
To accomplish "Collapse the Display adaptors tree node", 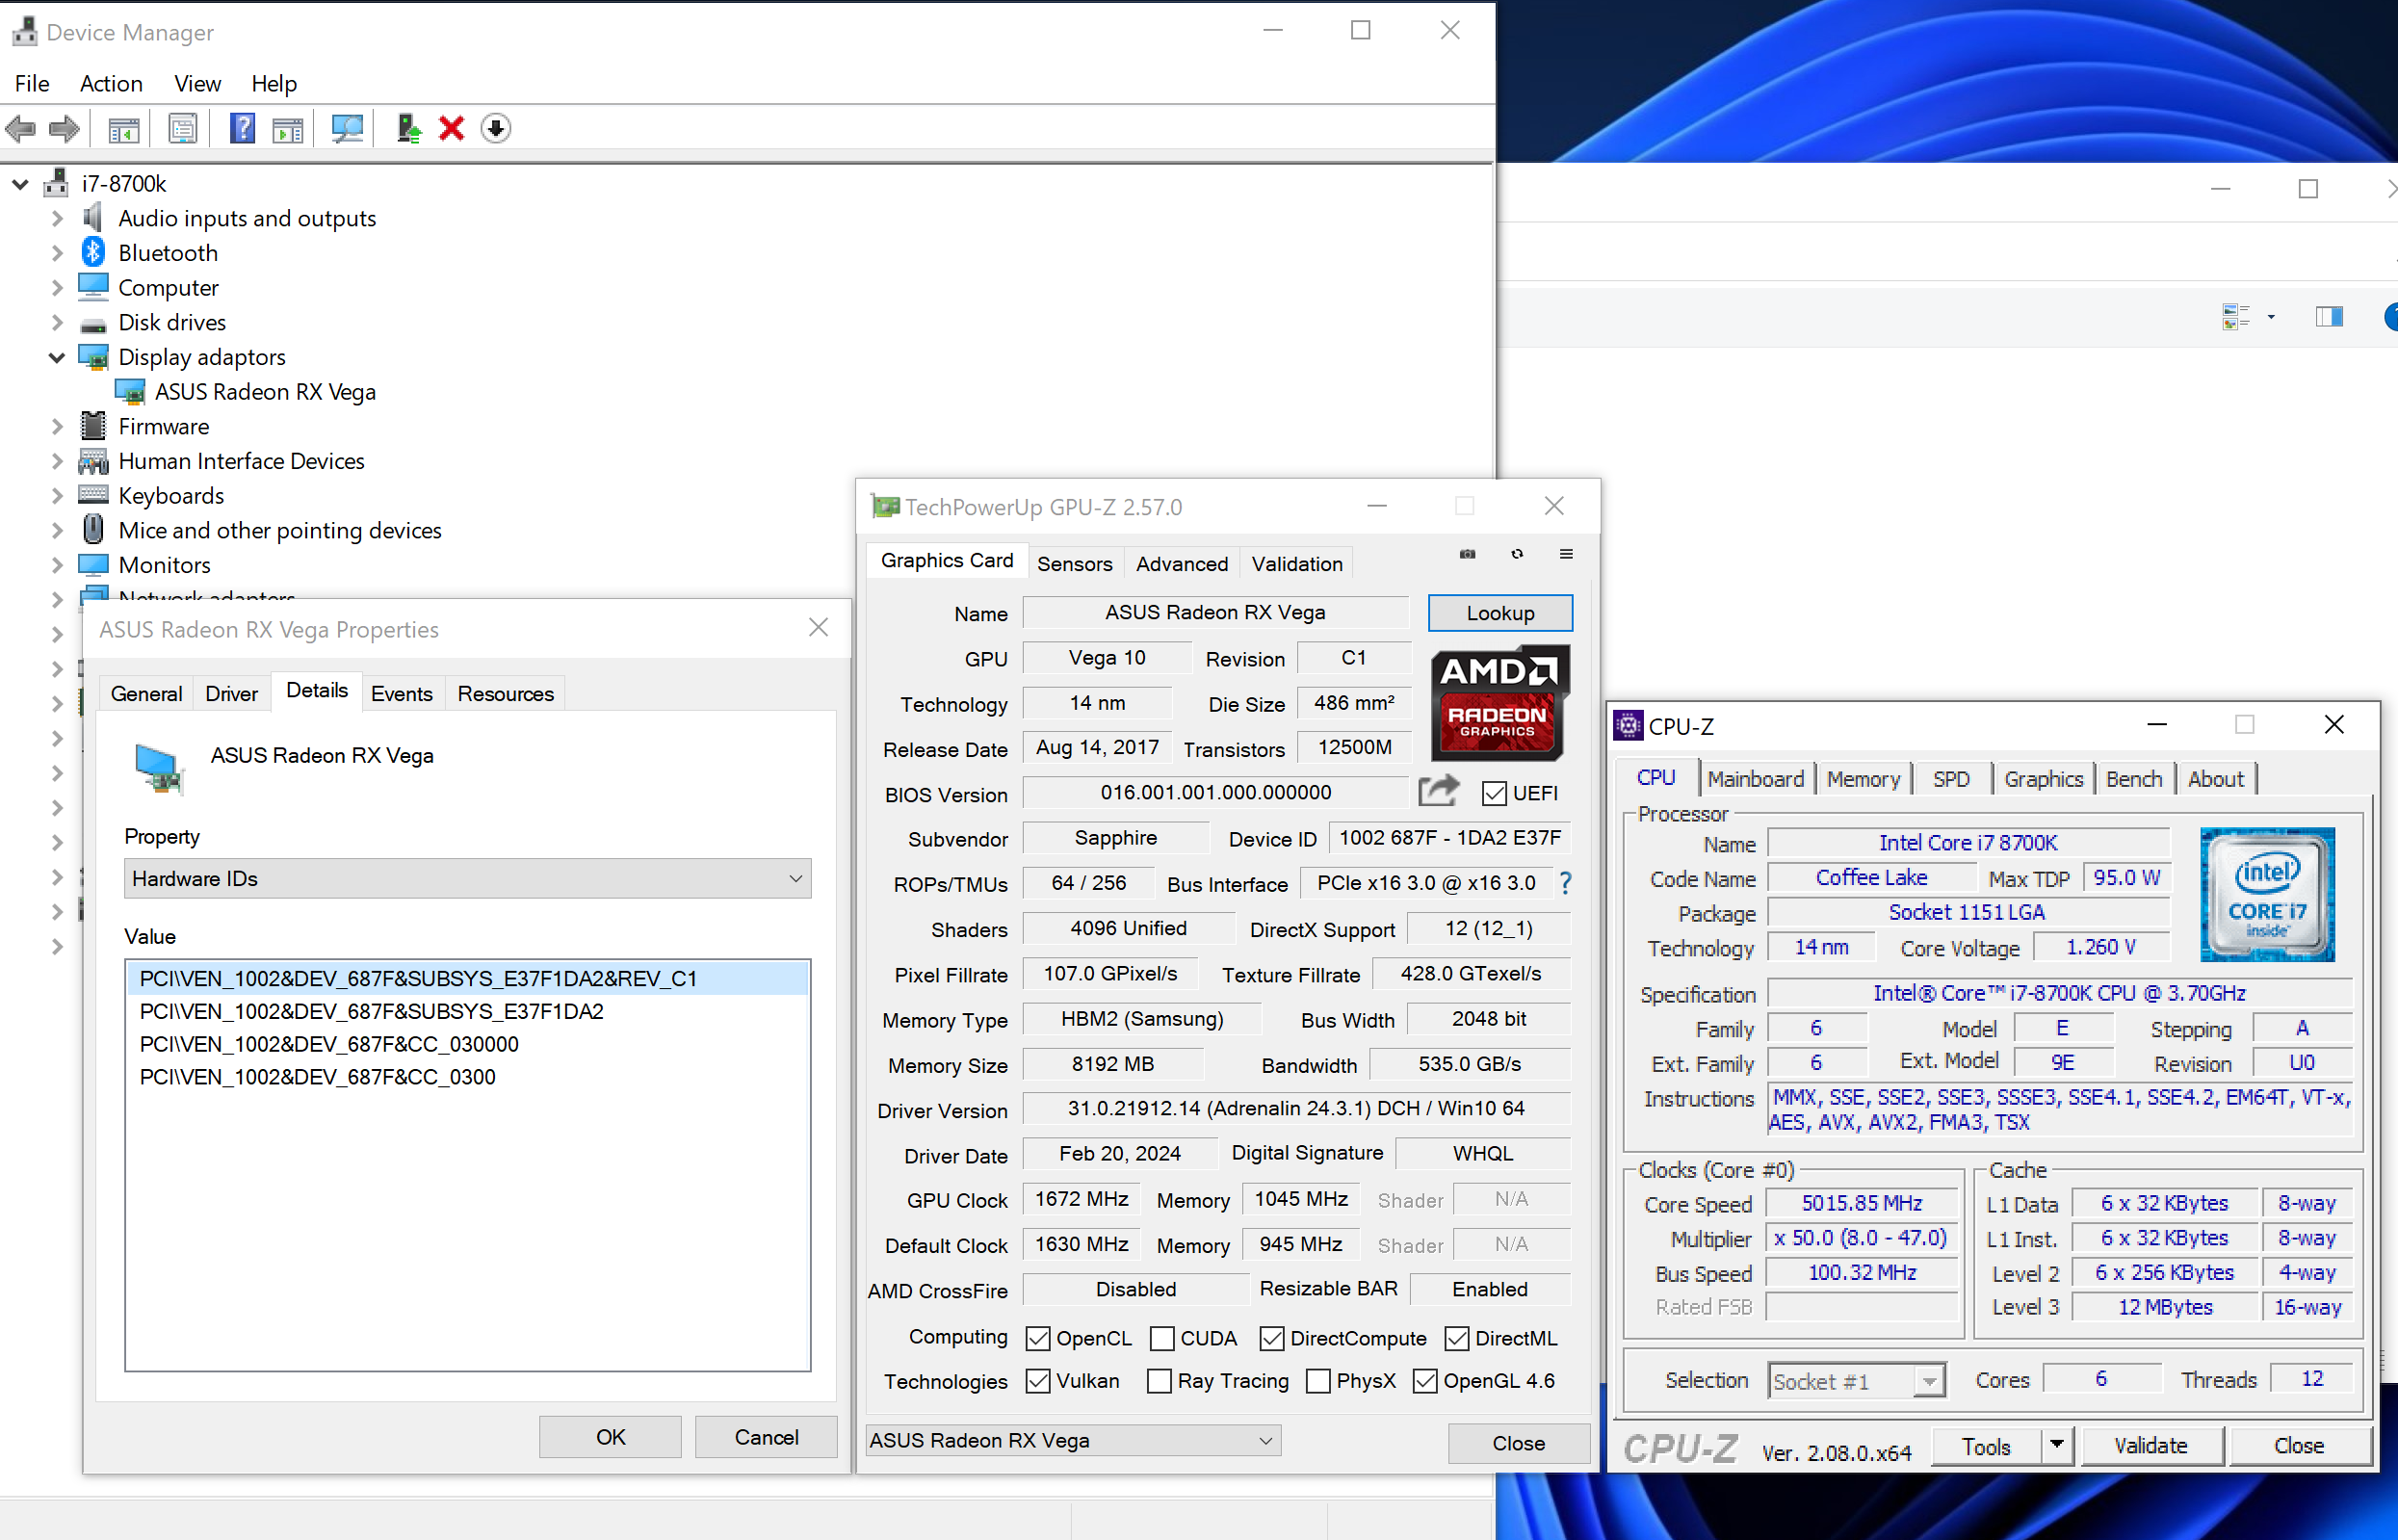I will pyautogui.click(x=56, y=357).
